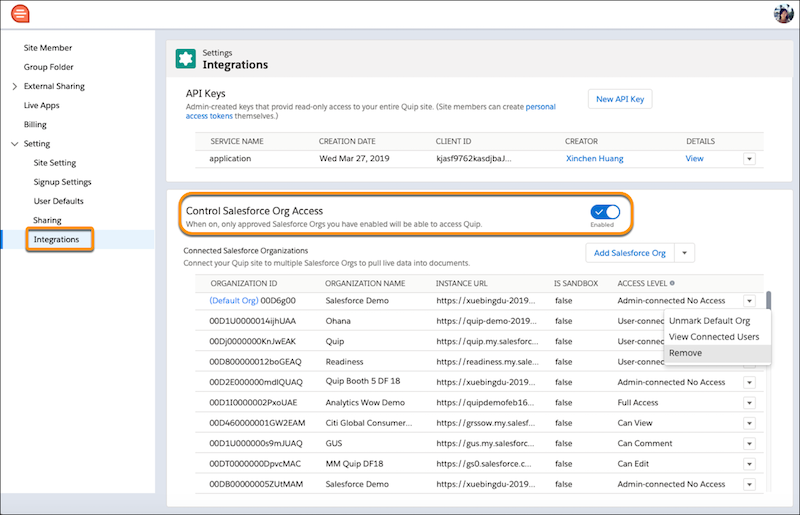Screen dimensions: 800x515
Task: Select View Connected Users menu item
Action: pos(714,337)
